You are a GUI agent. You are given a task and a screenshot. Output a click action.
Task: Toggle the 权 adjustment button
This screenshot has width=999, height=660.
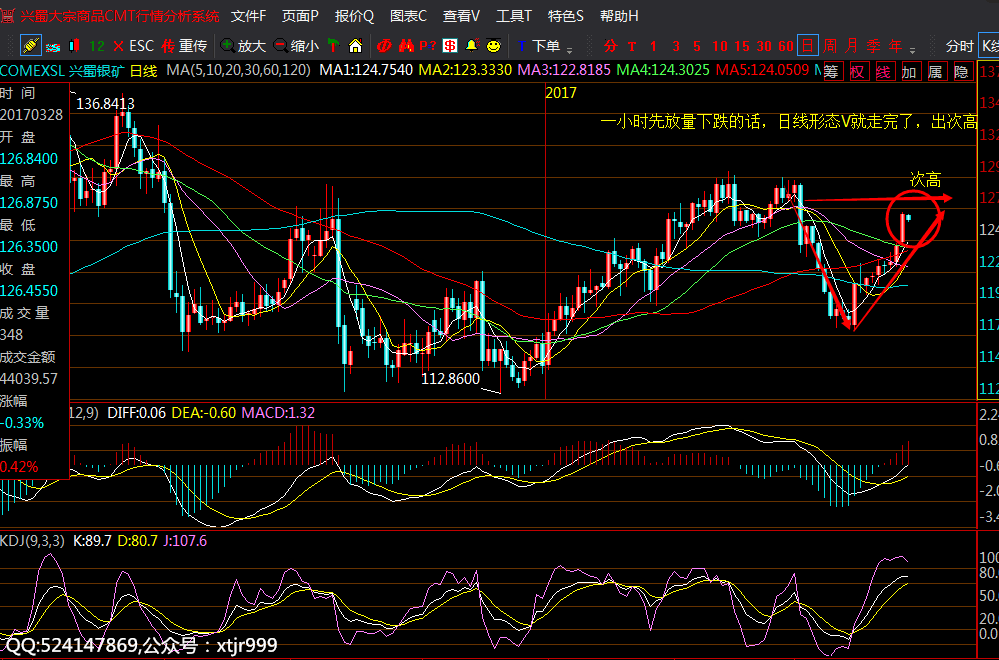857,71
